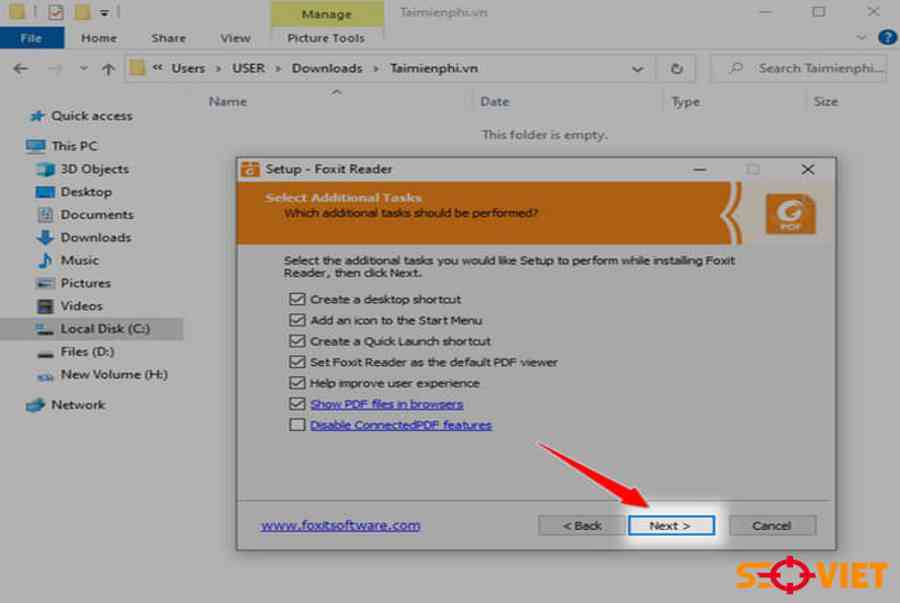Click the quick access toolbar new folder icon
This screenshot has width=900, height=603.
(82, 12)
